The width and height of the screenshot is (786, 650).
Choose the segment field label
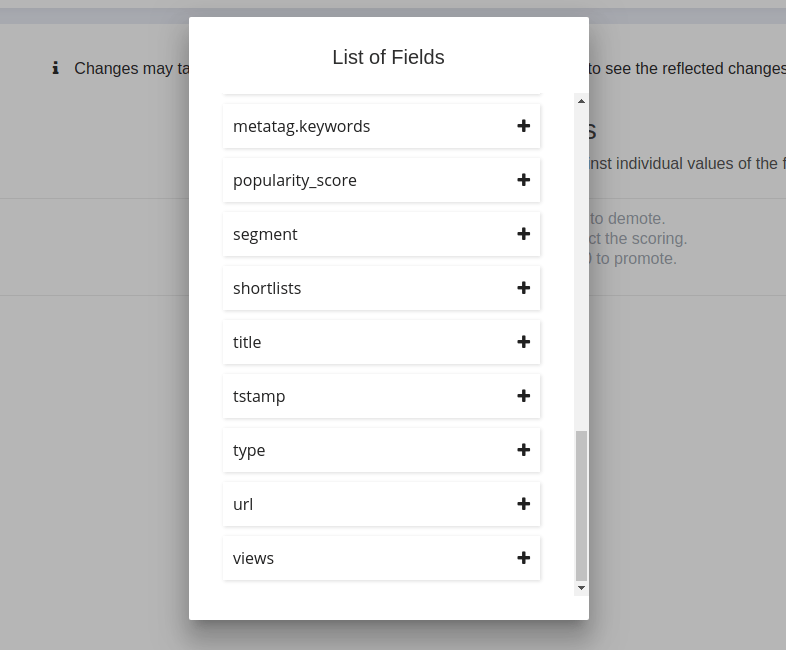(265, 235)
